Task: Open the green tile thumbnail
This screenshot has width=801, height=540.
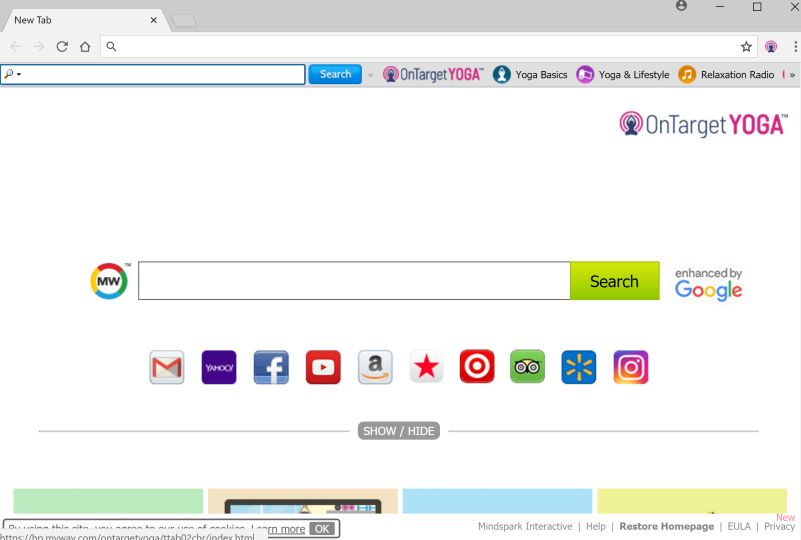Action: tap(108, 501)
